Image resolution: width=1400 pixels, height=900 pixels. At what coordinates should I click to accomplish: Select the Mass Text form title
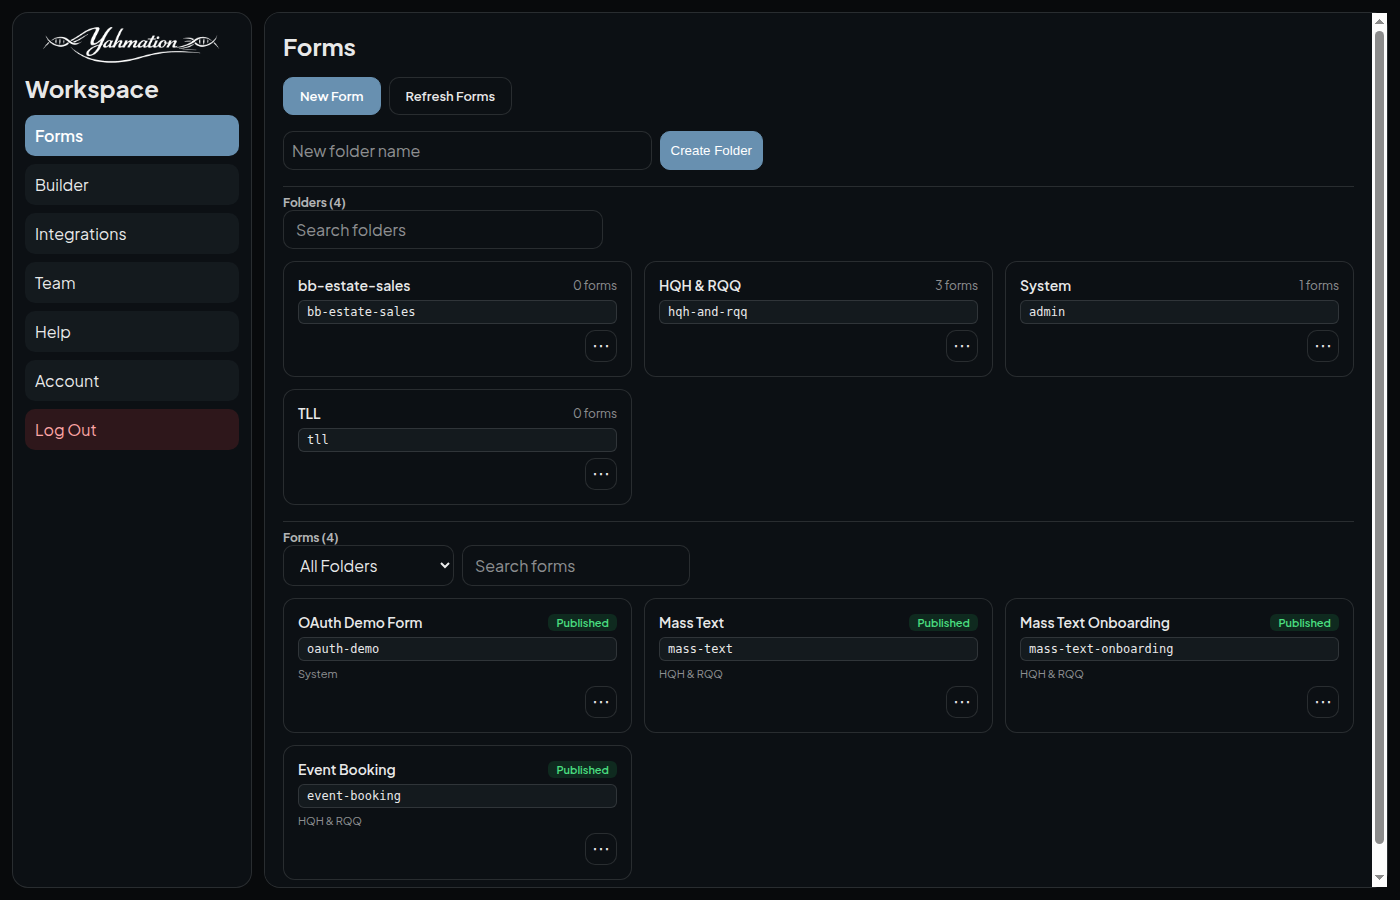[691, 623]
